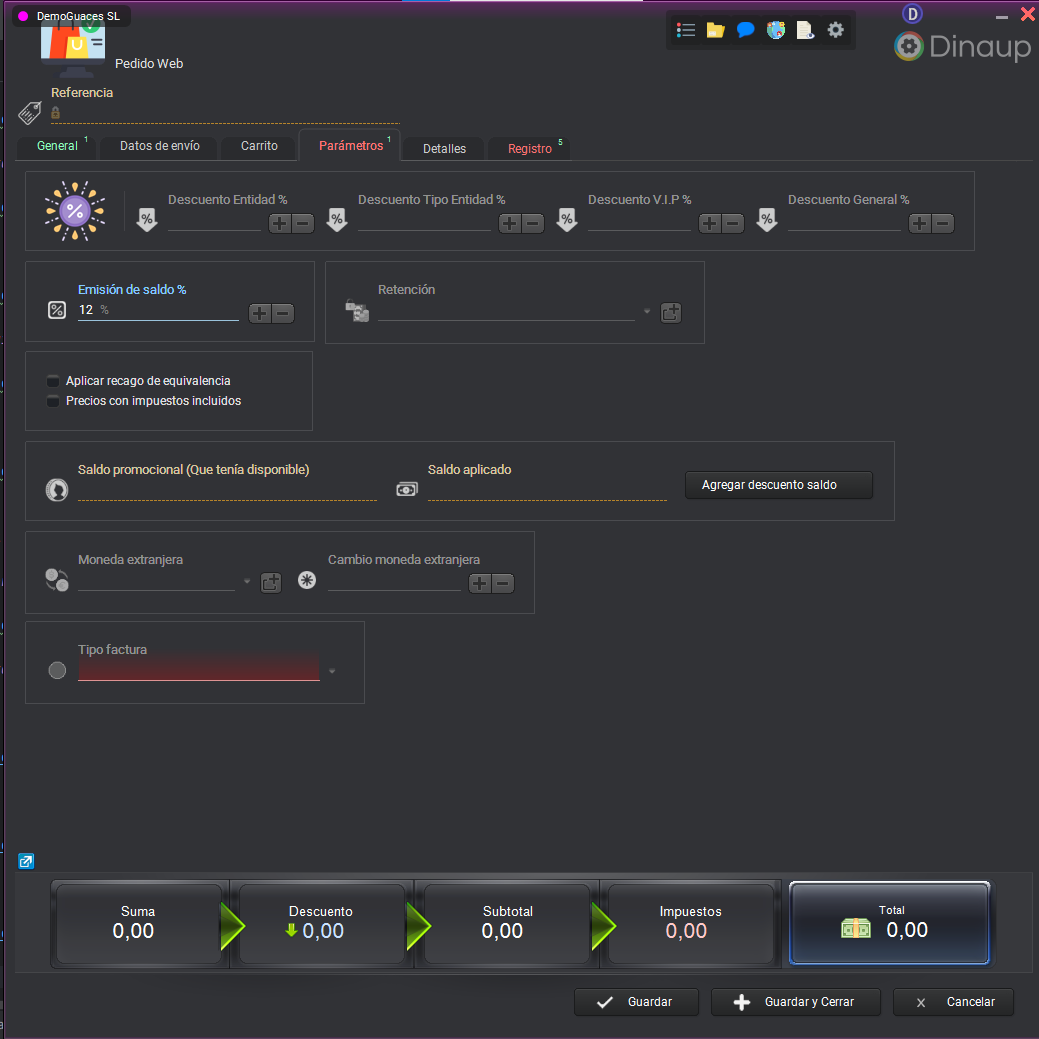This screenshot has height=1039, width=1039.
Task: Click Guardar y Cerrar
Action: (795, 1002)
